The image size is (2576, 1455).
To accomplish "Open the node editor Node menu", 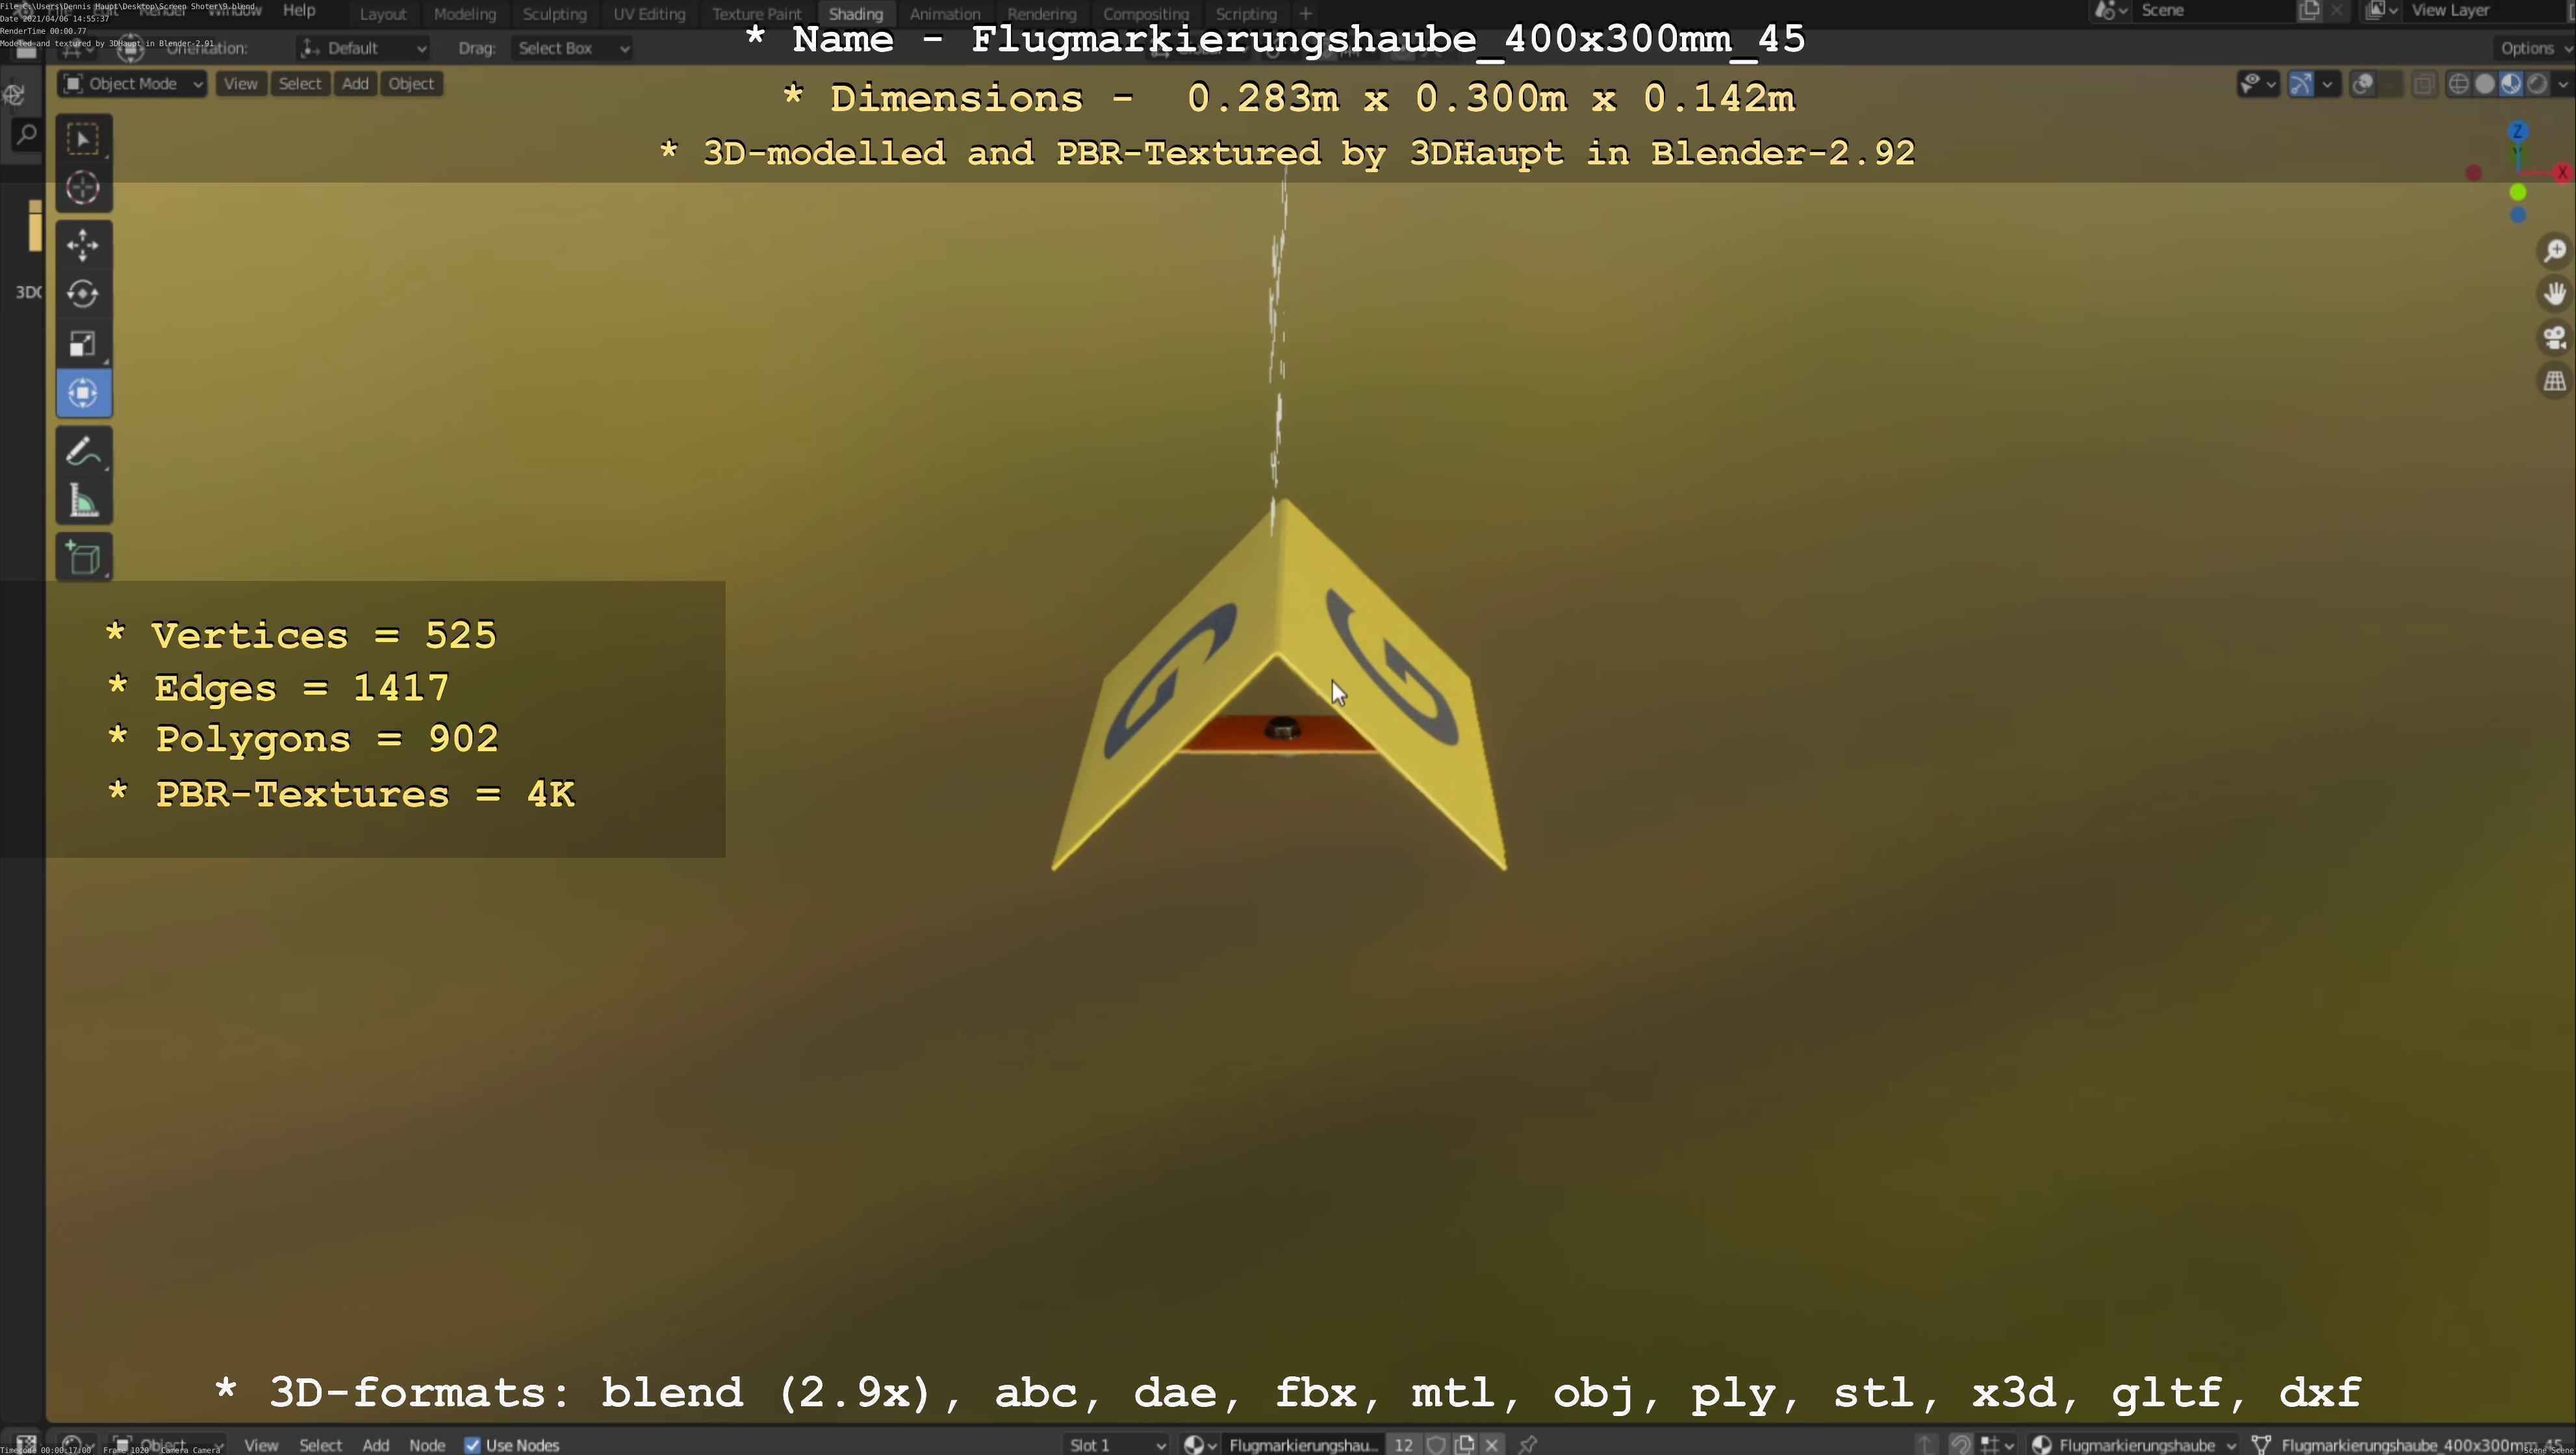I will 427,1445.
